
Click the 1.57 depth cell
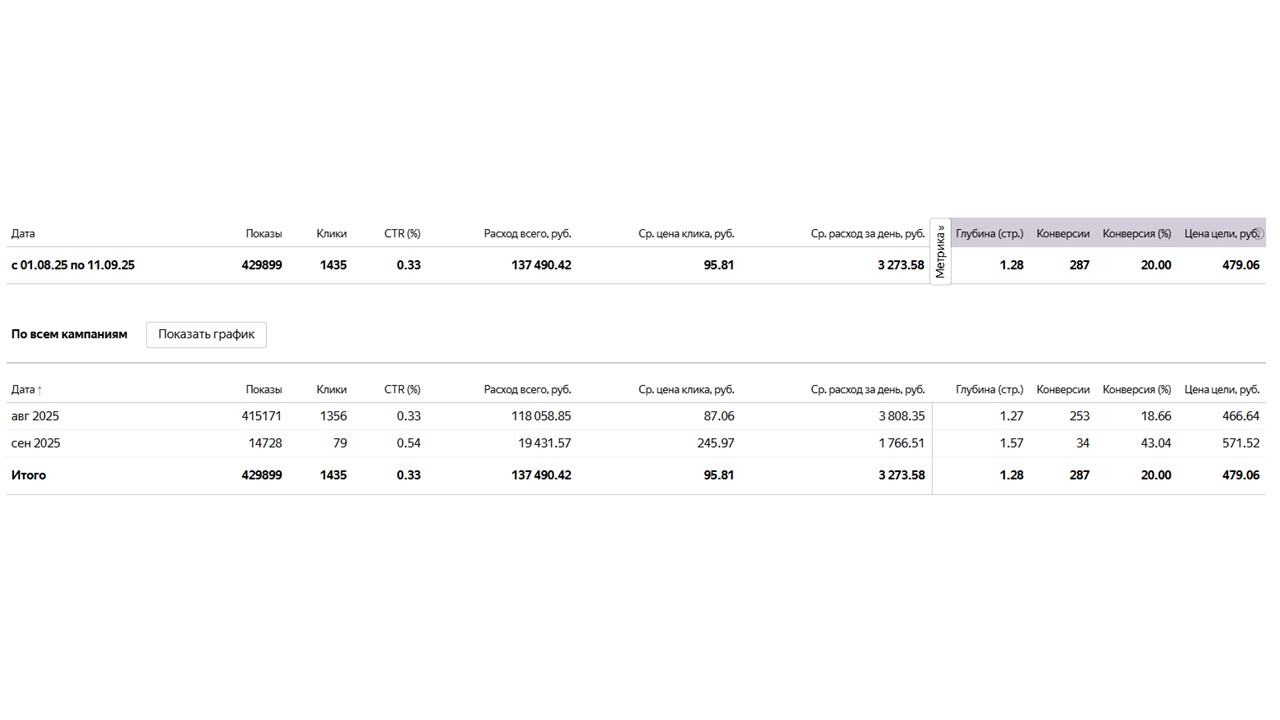(x=1011, y=443)
